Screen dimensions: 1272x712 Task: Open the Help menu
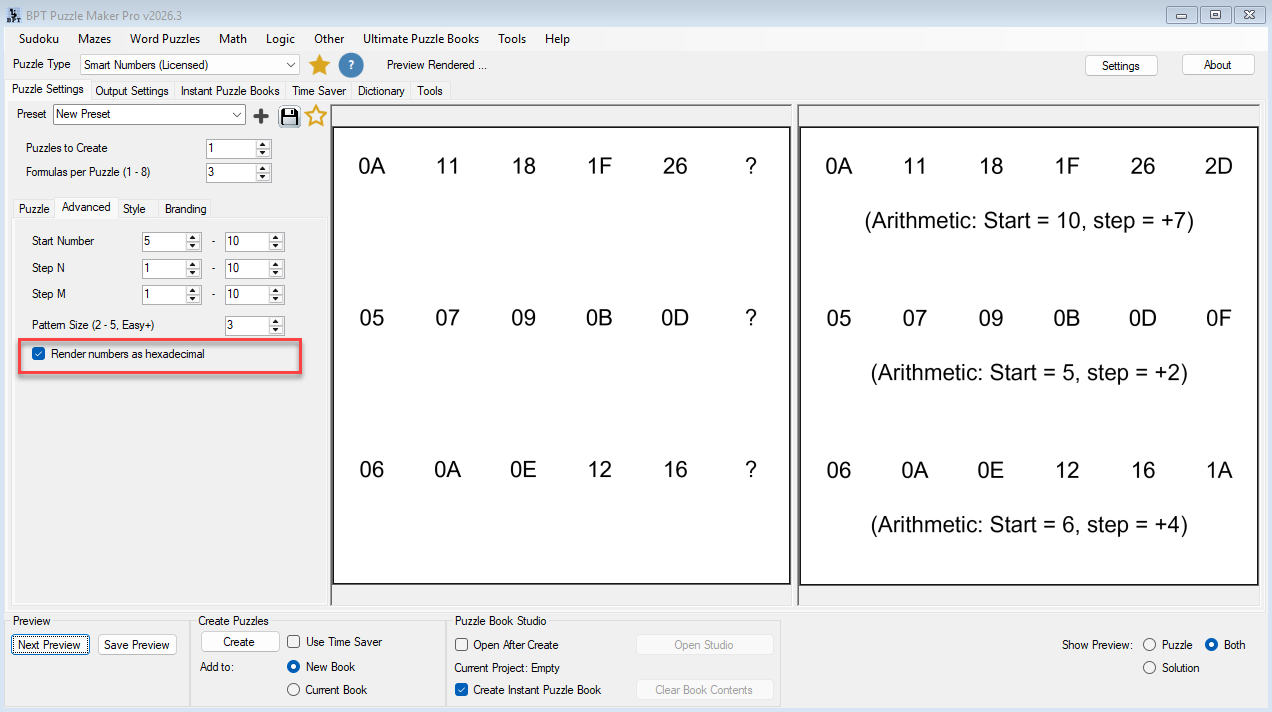click(558, 39)
